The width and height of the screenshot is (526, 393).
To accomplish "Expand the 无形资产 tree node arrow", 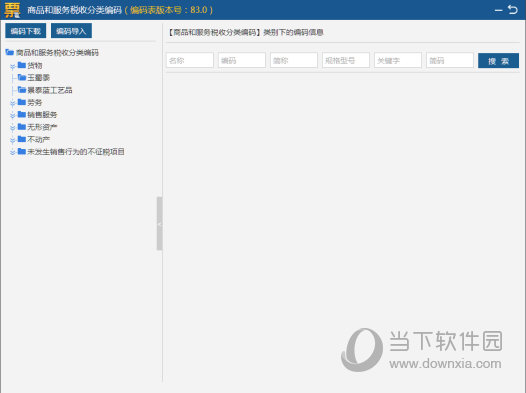I will coord(12,128).
